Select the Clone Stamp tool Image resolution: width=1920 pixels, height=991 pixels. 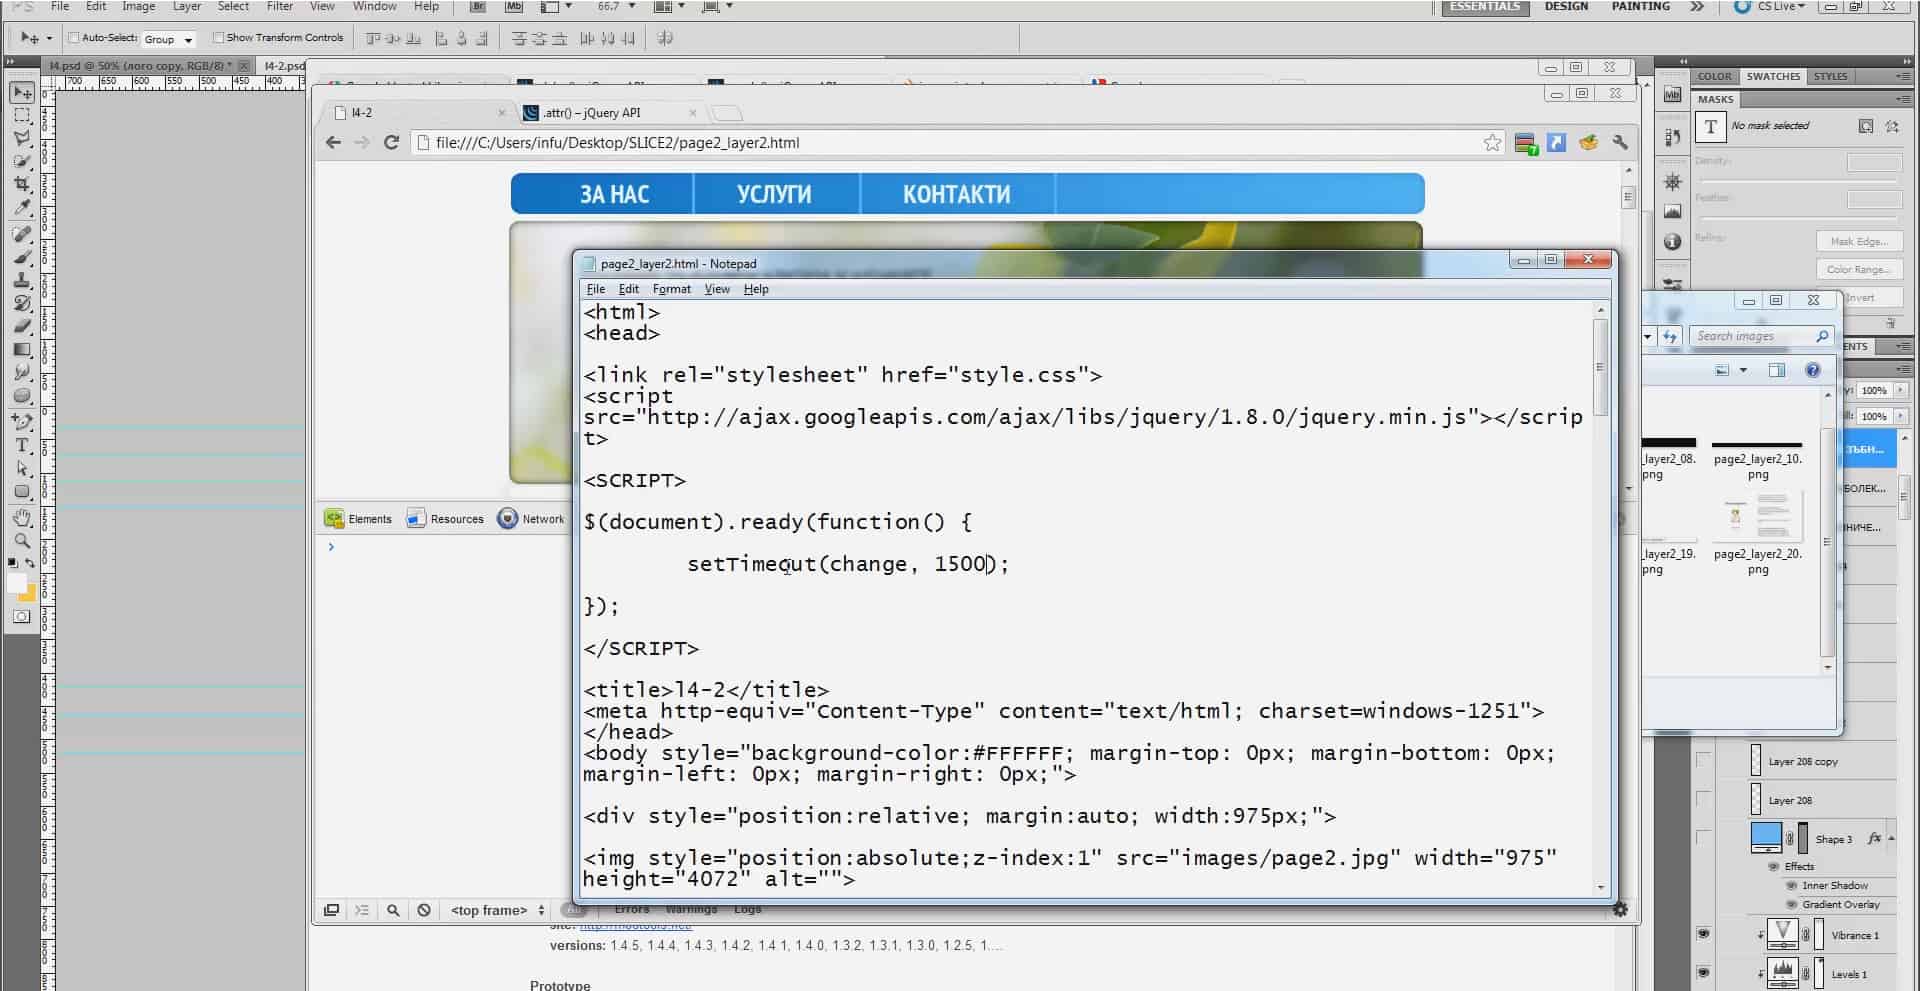pos(22,281)
